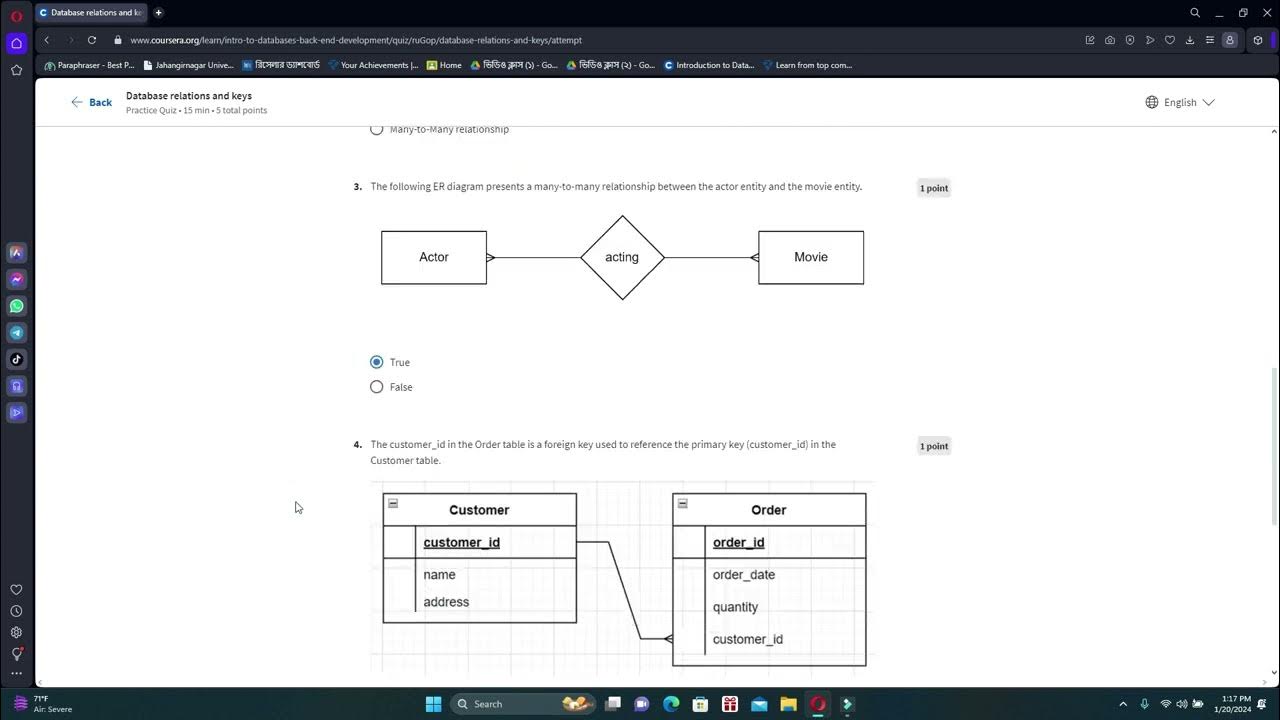Image resolution: width=1280 pixels, height=720 pixels.
Task: Click the order_id field in Order table
Action: (738, 542)
